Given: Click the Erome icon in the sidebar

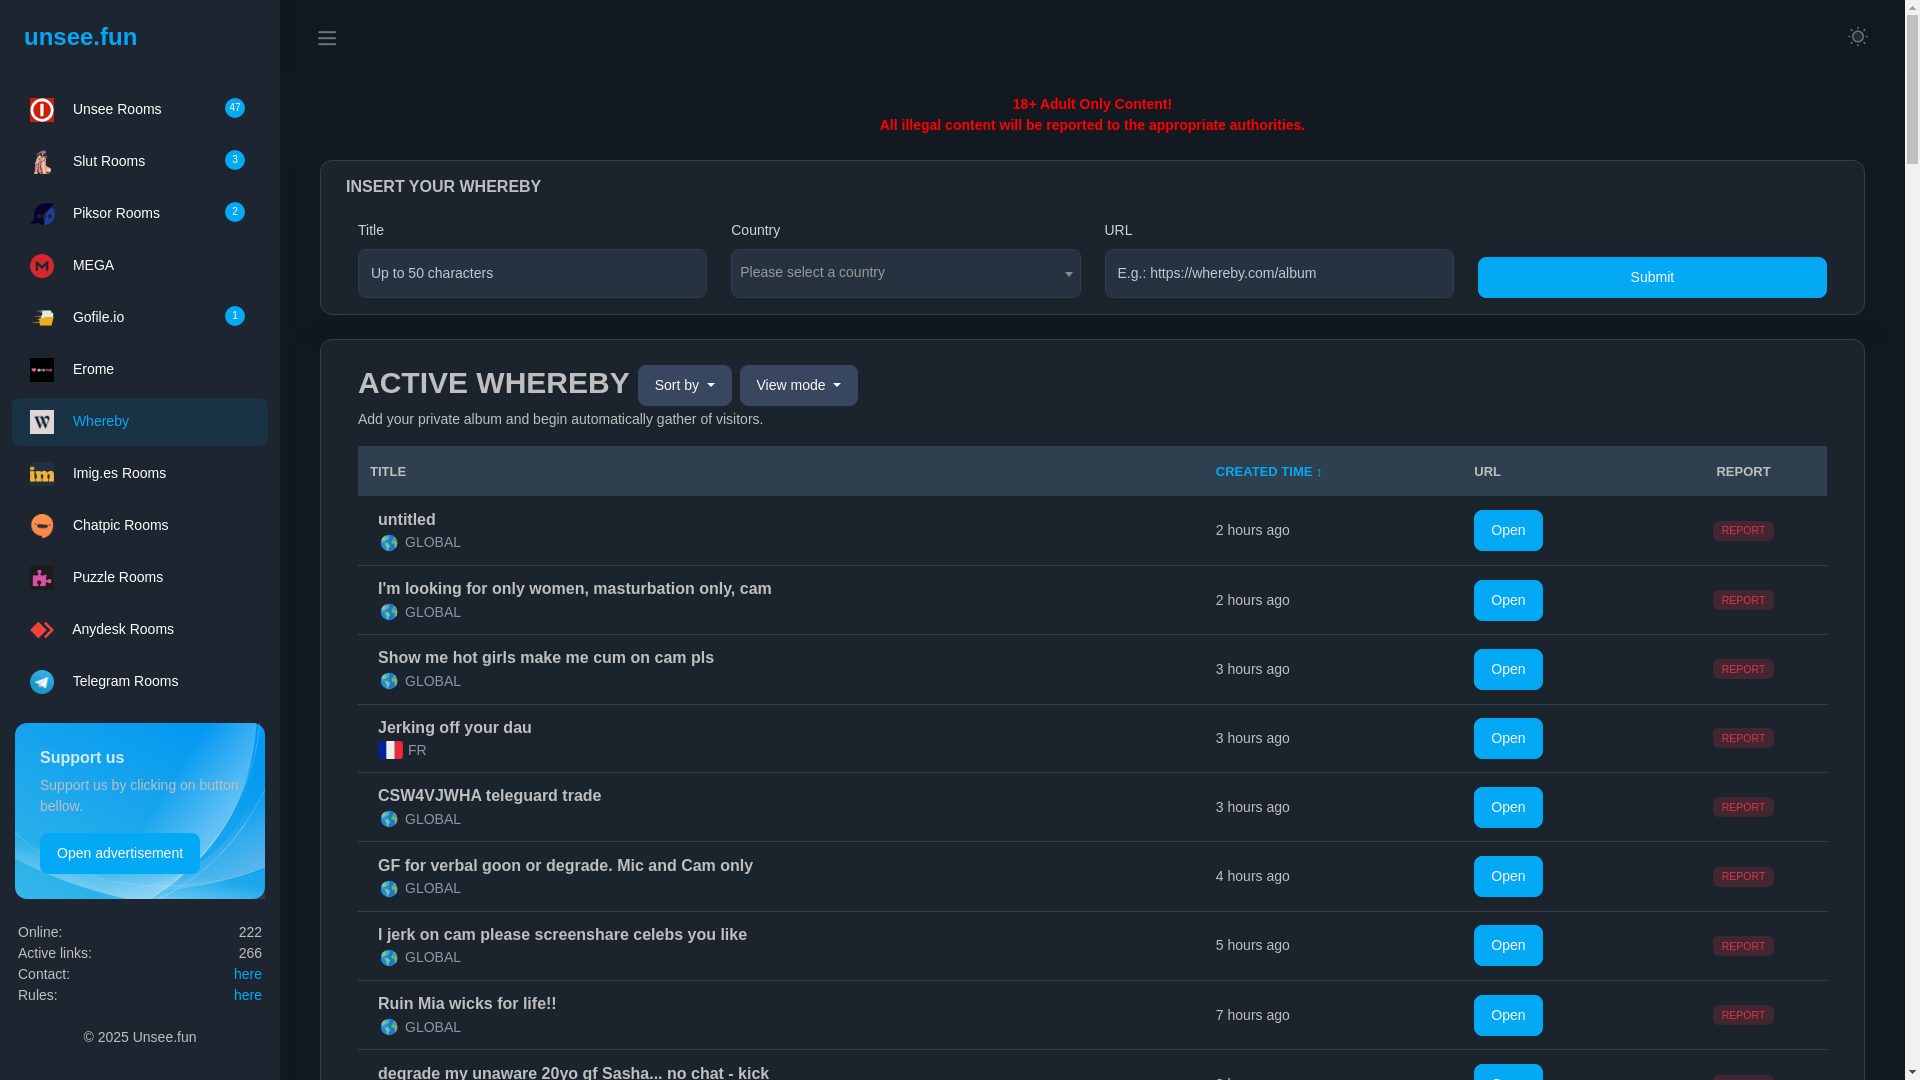Looking at the screenshot, I should [x=42, y=370].
